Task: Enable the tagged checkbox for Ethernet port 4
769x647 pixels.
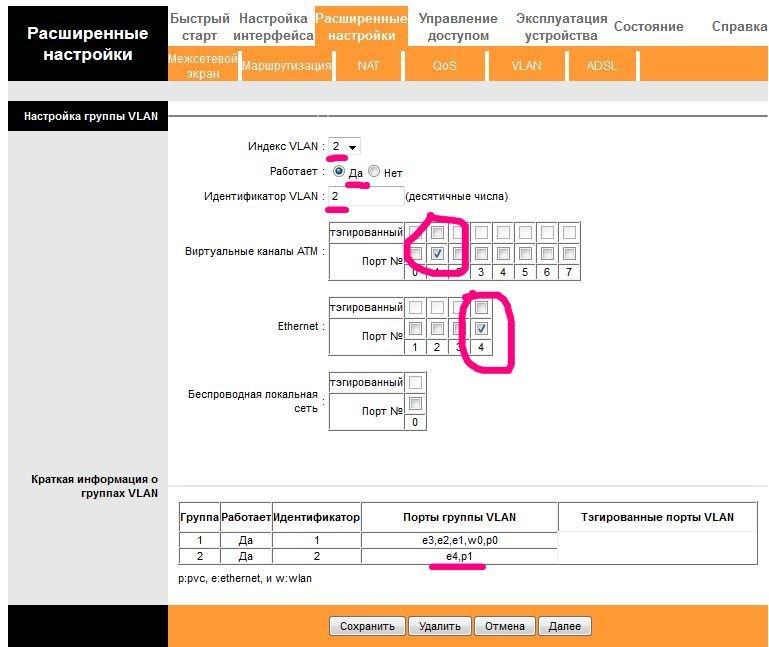Action: click(481, 308)
